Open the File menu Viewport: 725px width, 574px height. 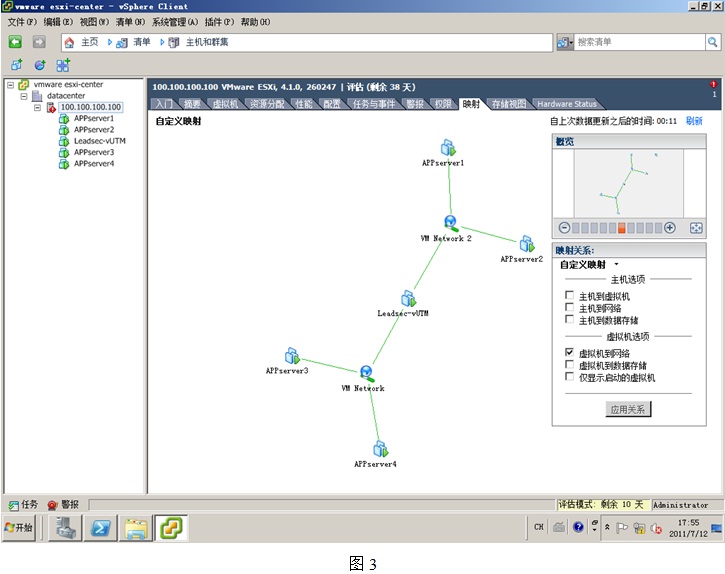tap(22, 22)
